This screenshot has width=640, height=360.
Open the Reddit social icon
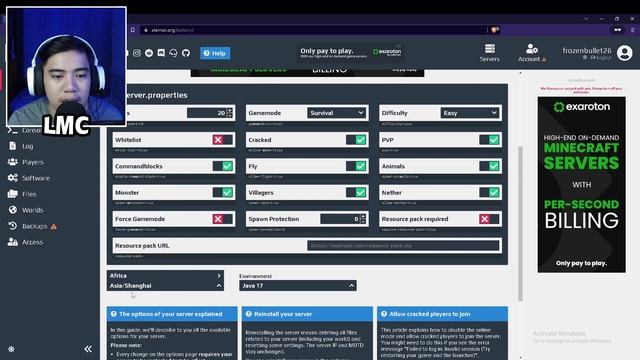pos(149,53)
